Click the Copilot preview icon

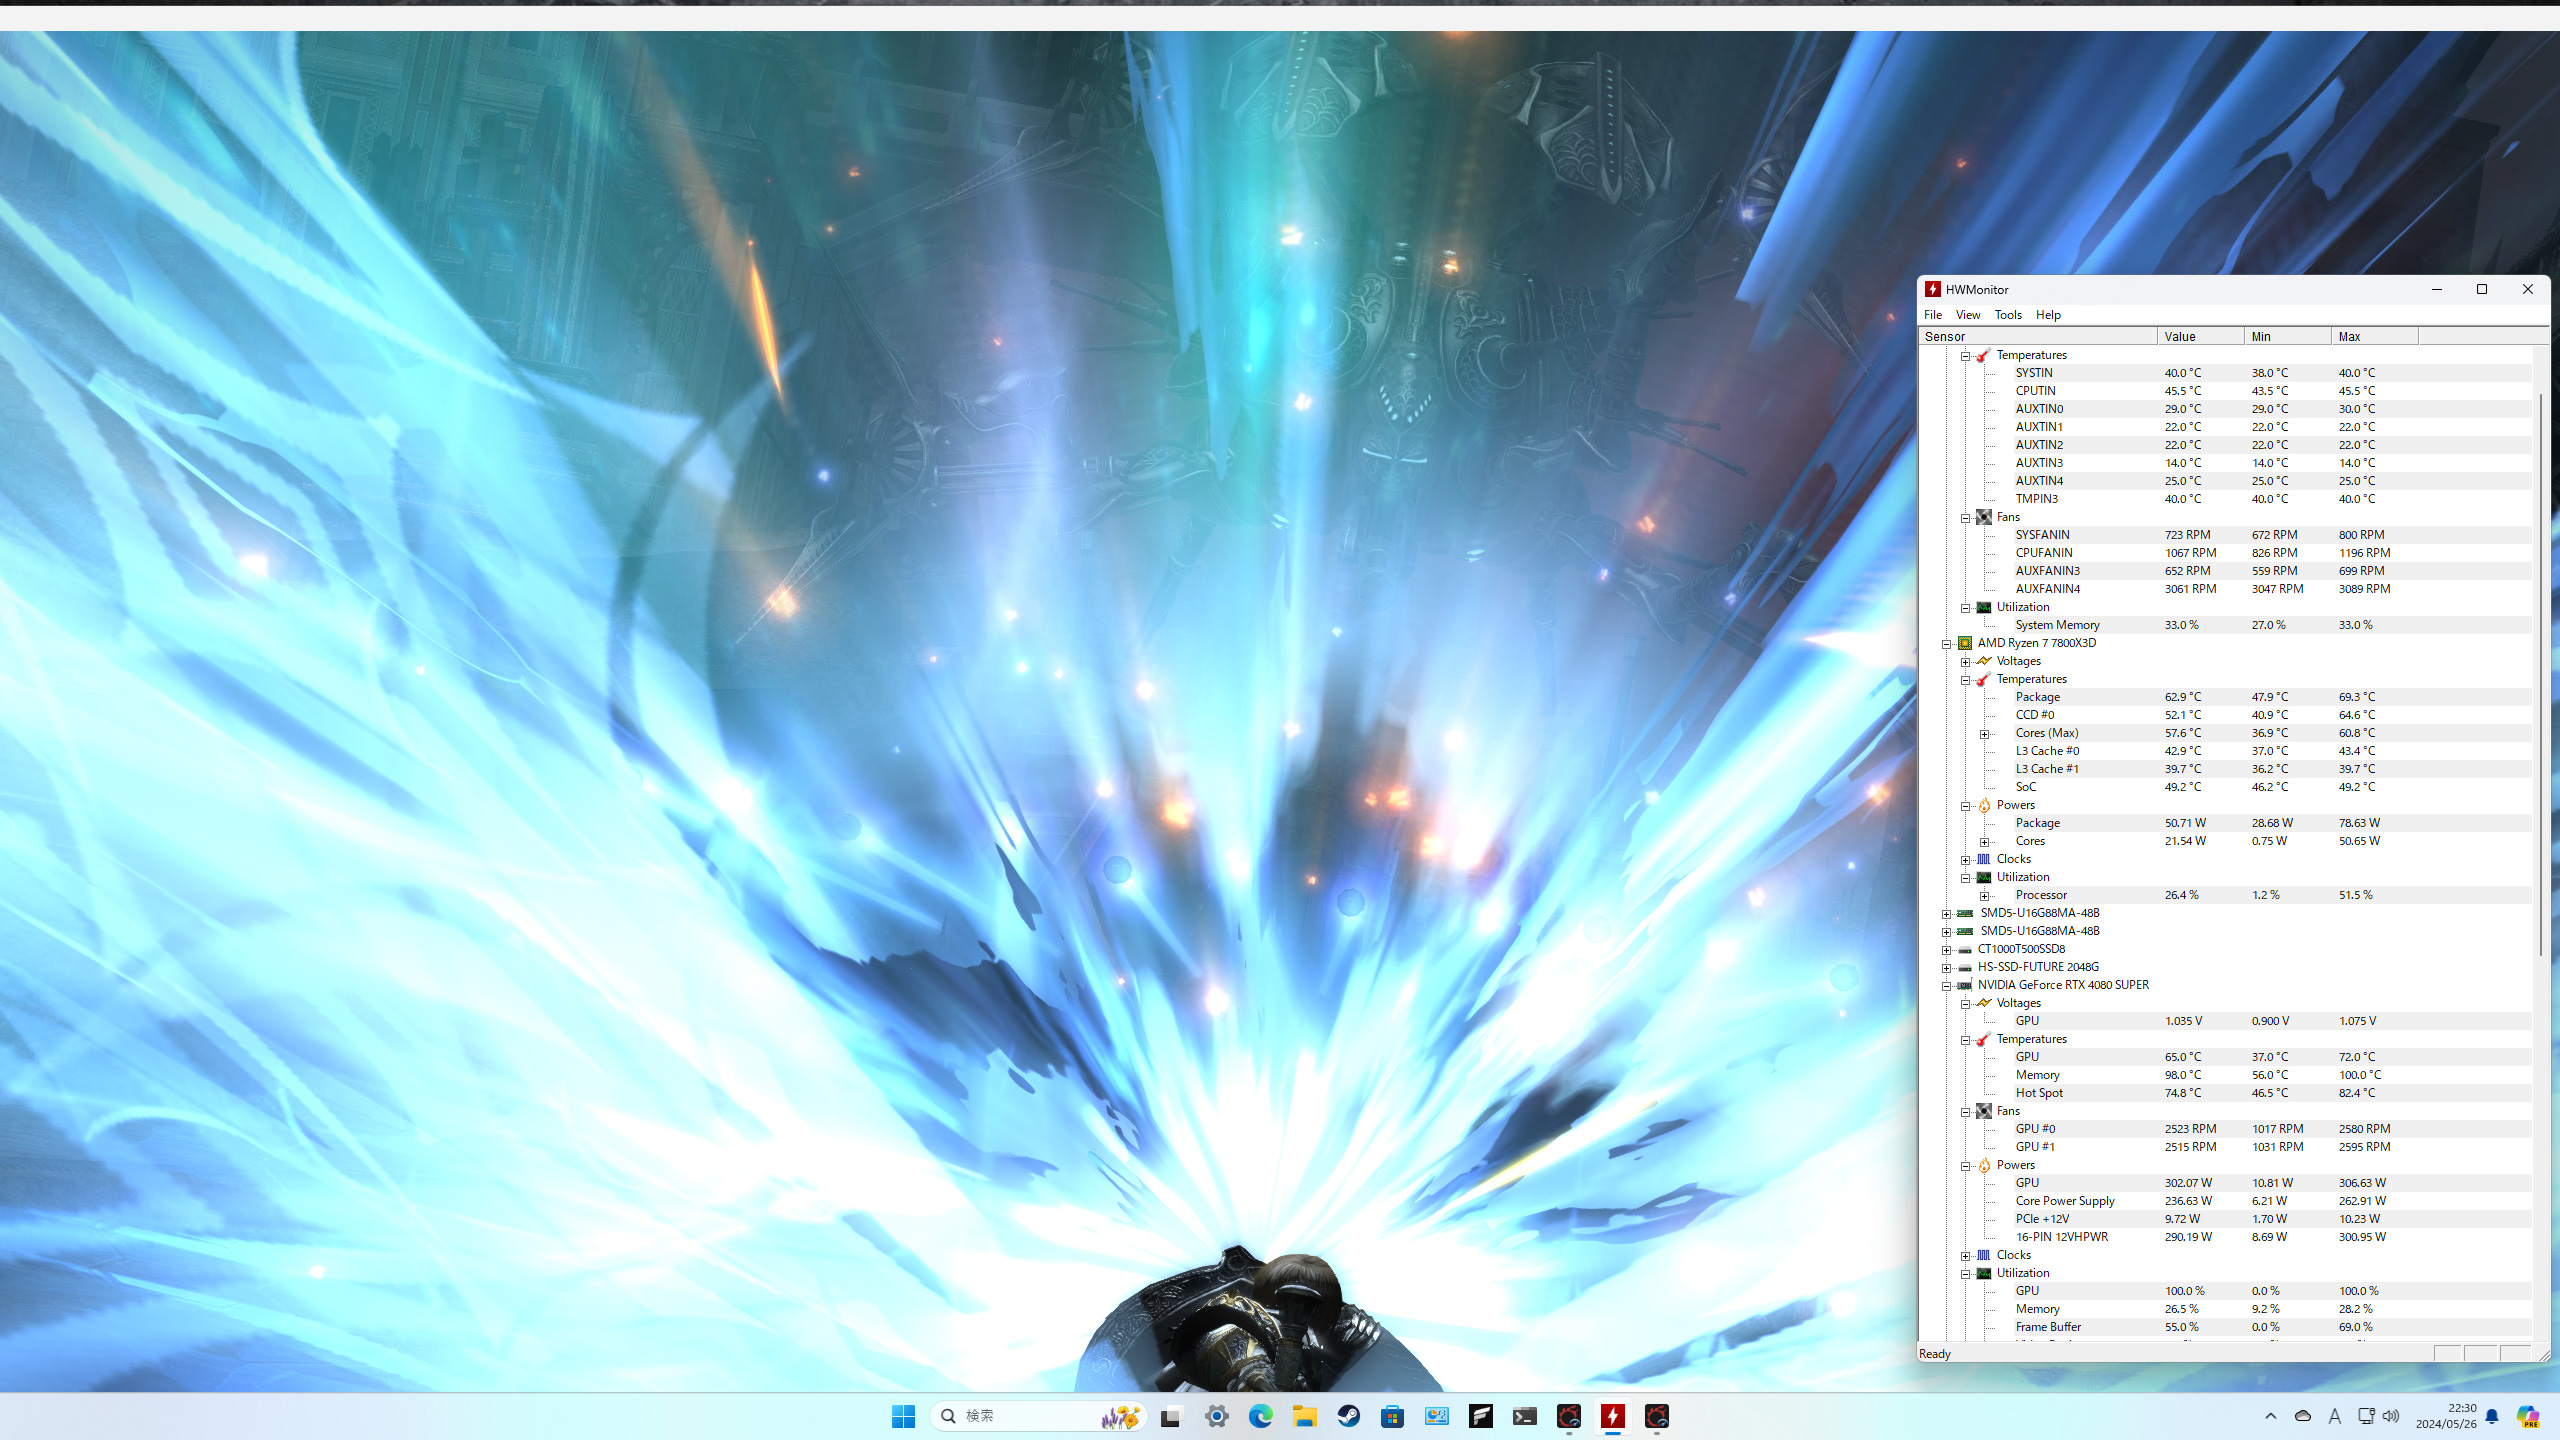click(2527, 1416)
